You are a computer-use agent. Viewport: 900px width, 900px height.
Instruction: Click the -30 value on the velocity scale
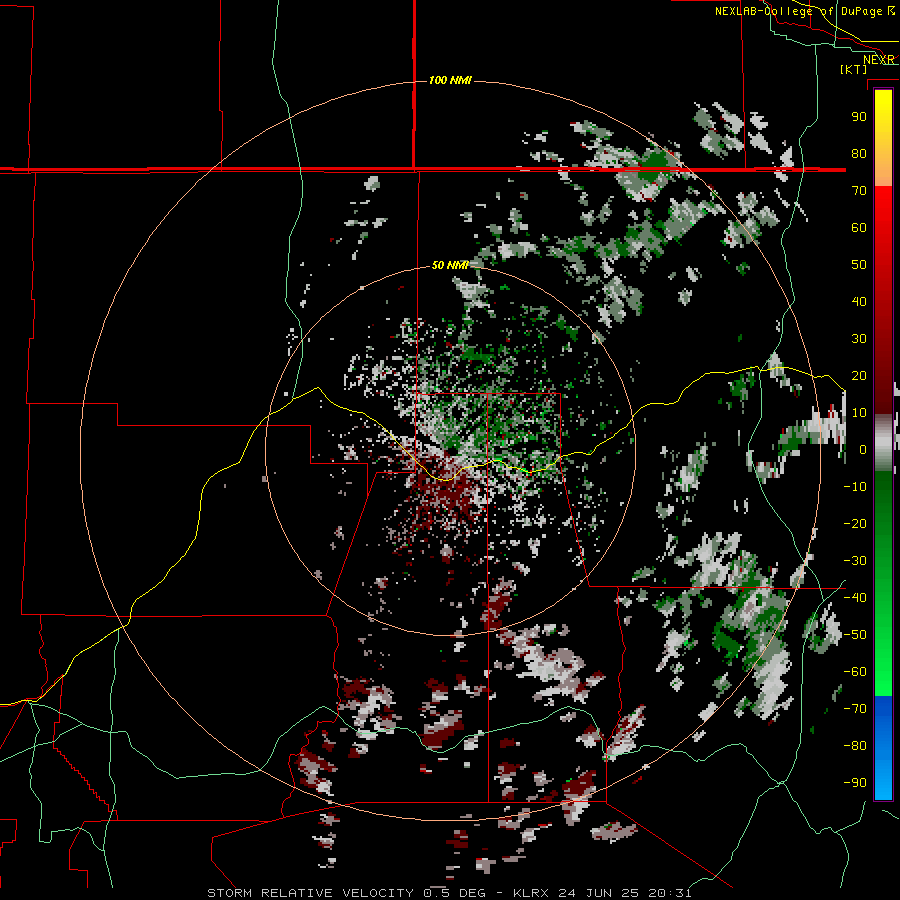pos(855,561)
